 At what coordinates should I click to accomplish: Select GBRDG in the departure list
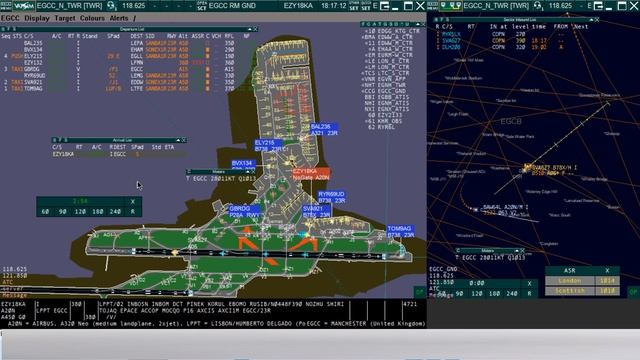pos(32,69)
